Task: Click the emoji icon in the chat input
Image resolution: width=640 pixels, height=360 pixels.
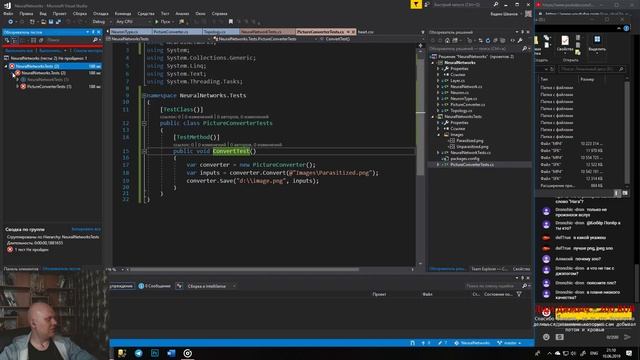Action: (x=546, y=337)
